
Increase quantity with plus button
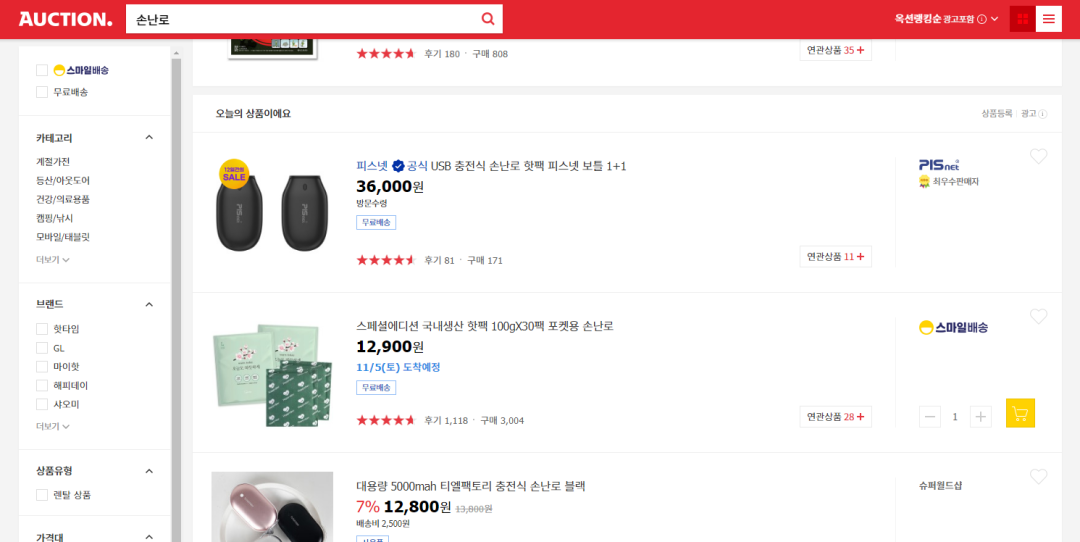(981, 417)
